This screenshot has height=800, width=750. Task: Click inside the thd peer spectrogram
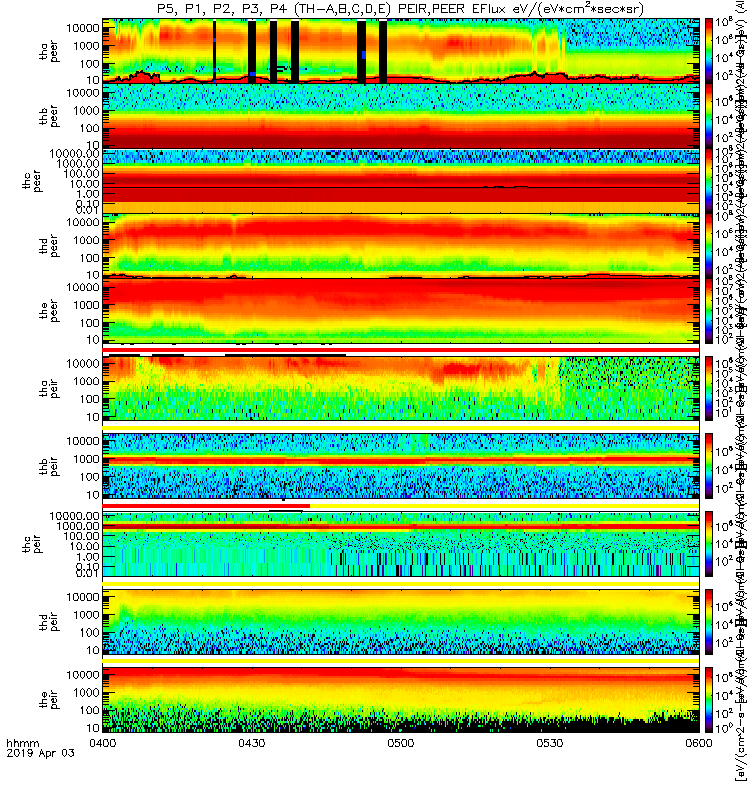[x=401, y=246]
